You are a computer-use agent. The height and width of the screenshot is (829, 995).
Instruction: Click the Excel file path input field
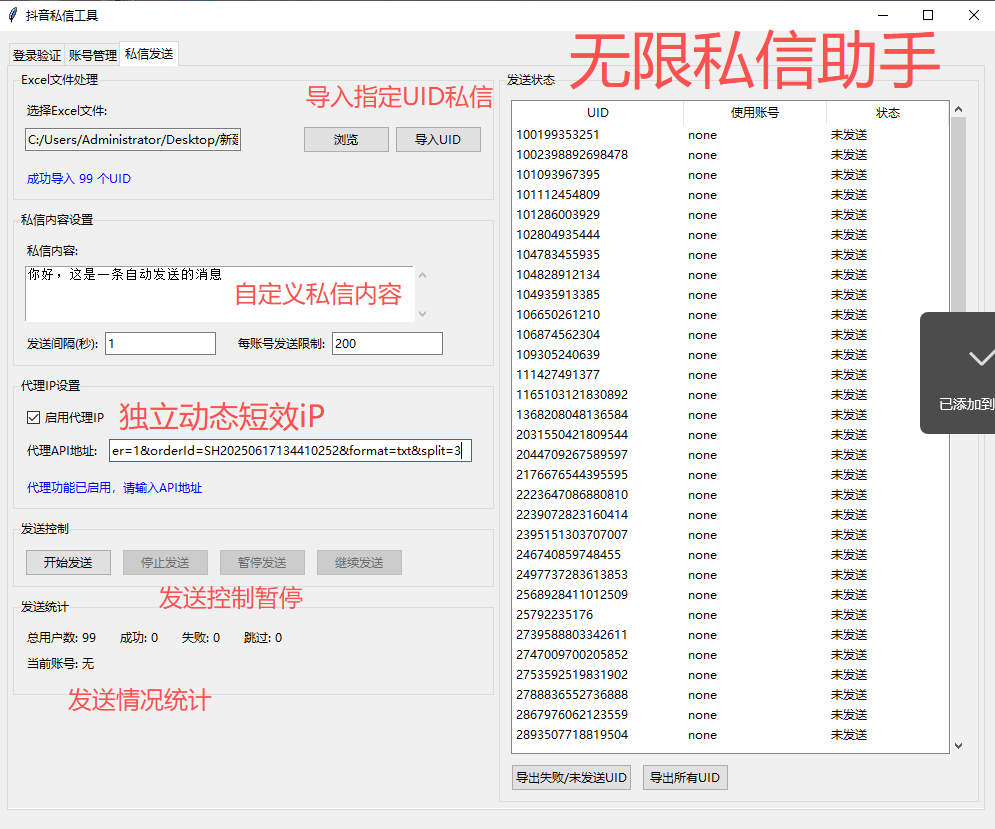pos(132,139)
